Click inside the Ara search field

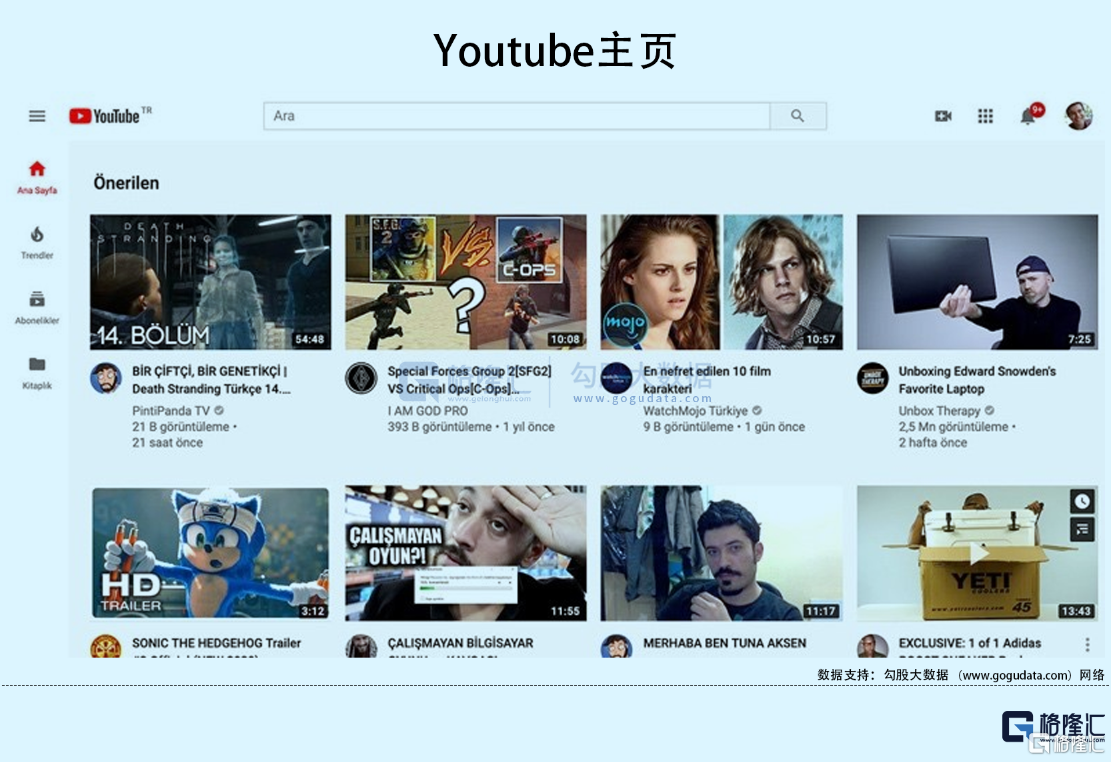[517, 116]
